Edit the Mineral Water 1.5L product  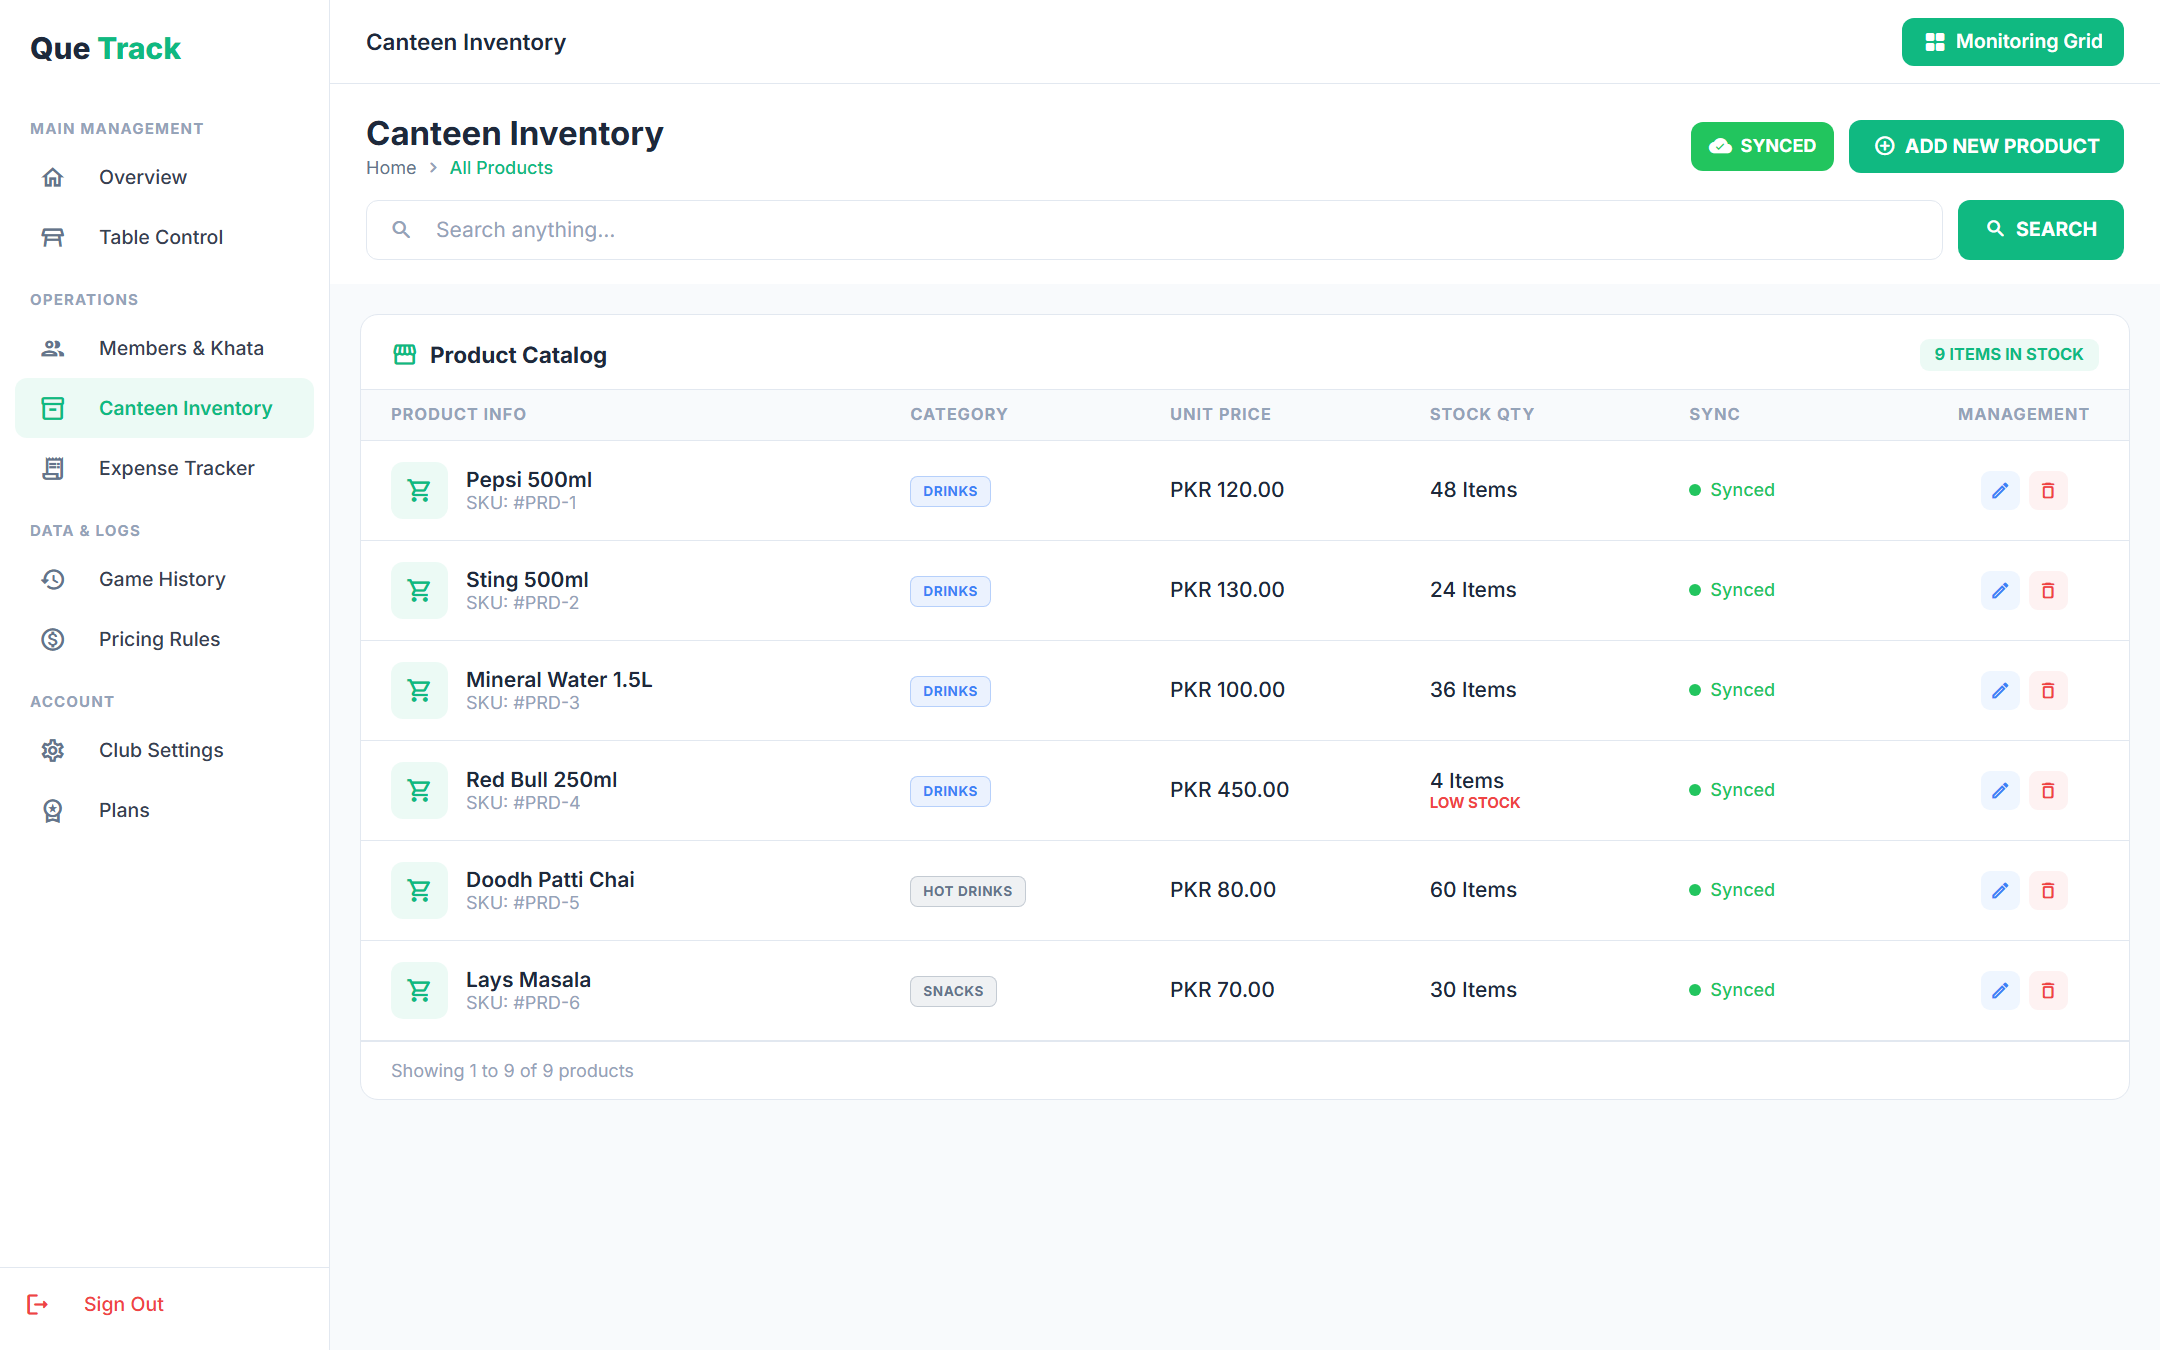coord(2000,690)
